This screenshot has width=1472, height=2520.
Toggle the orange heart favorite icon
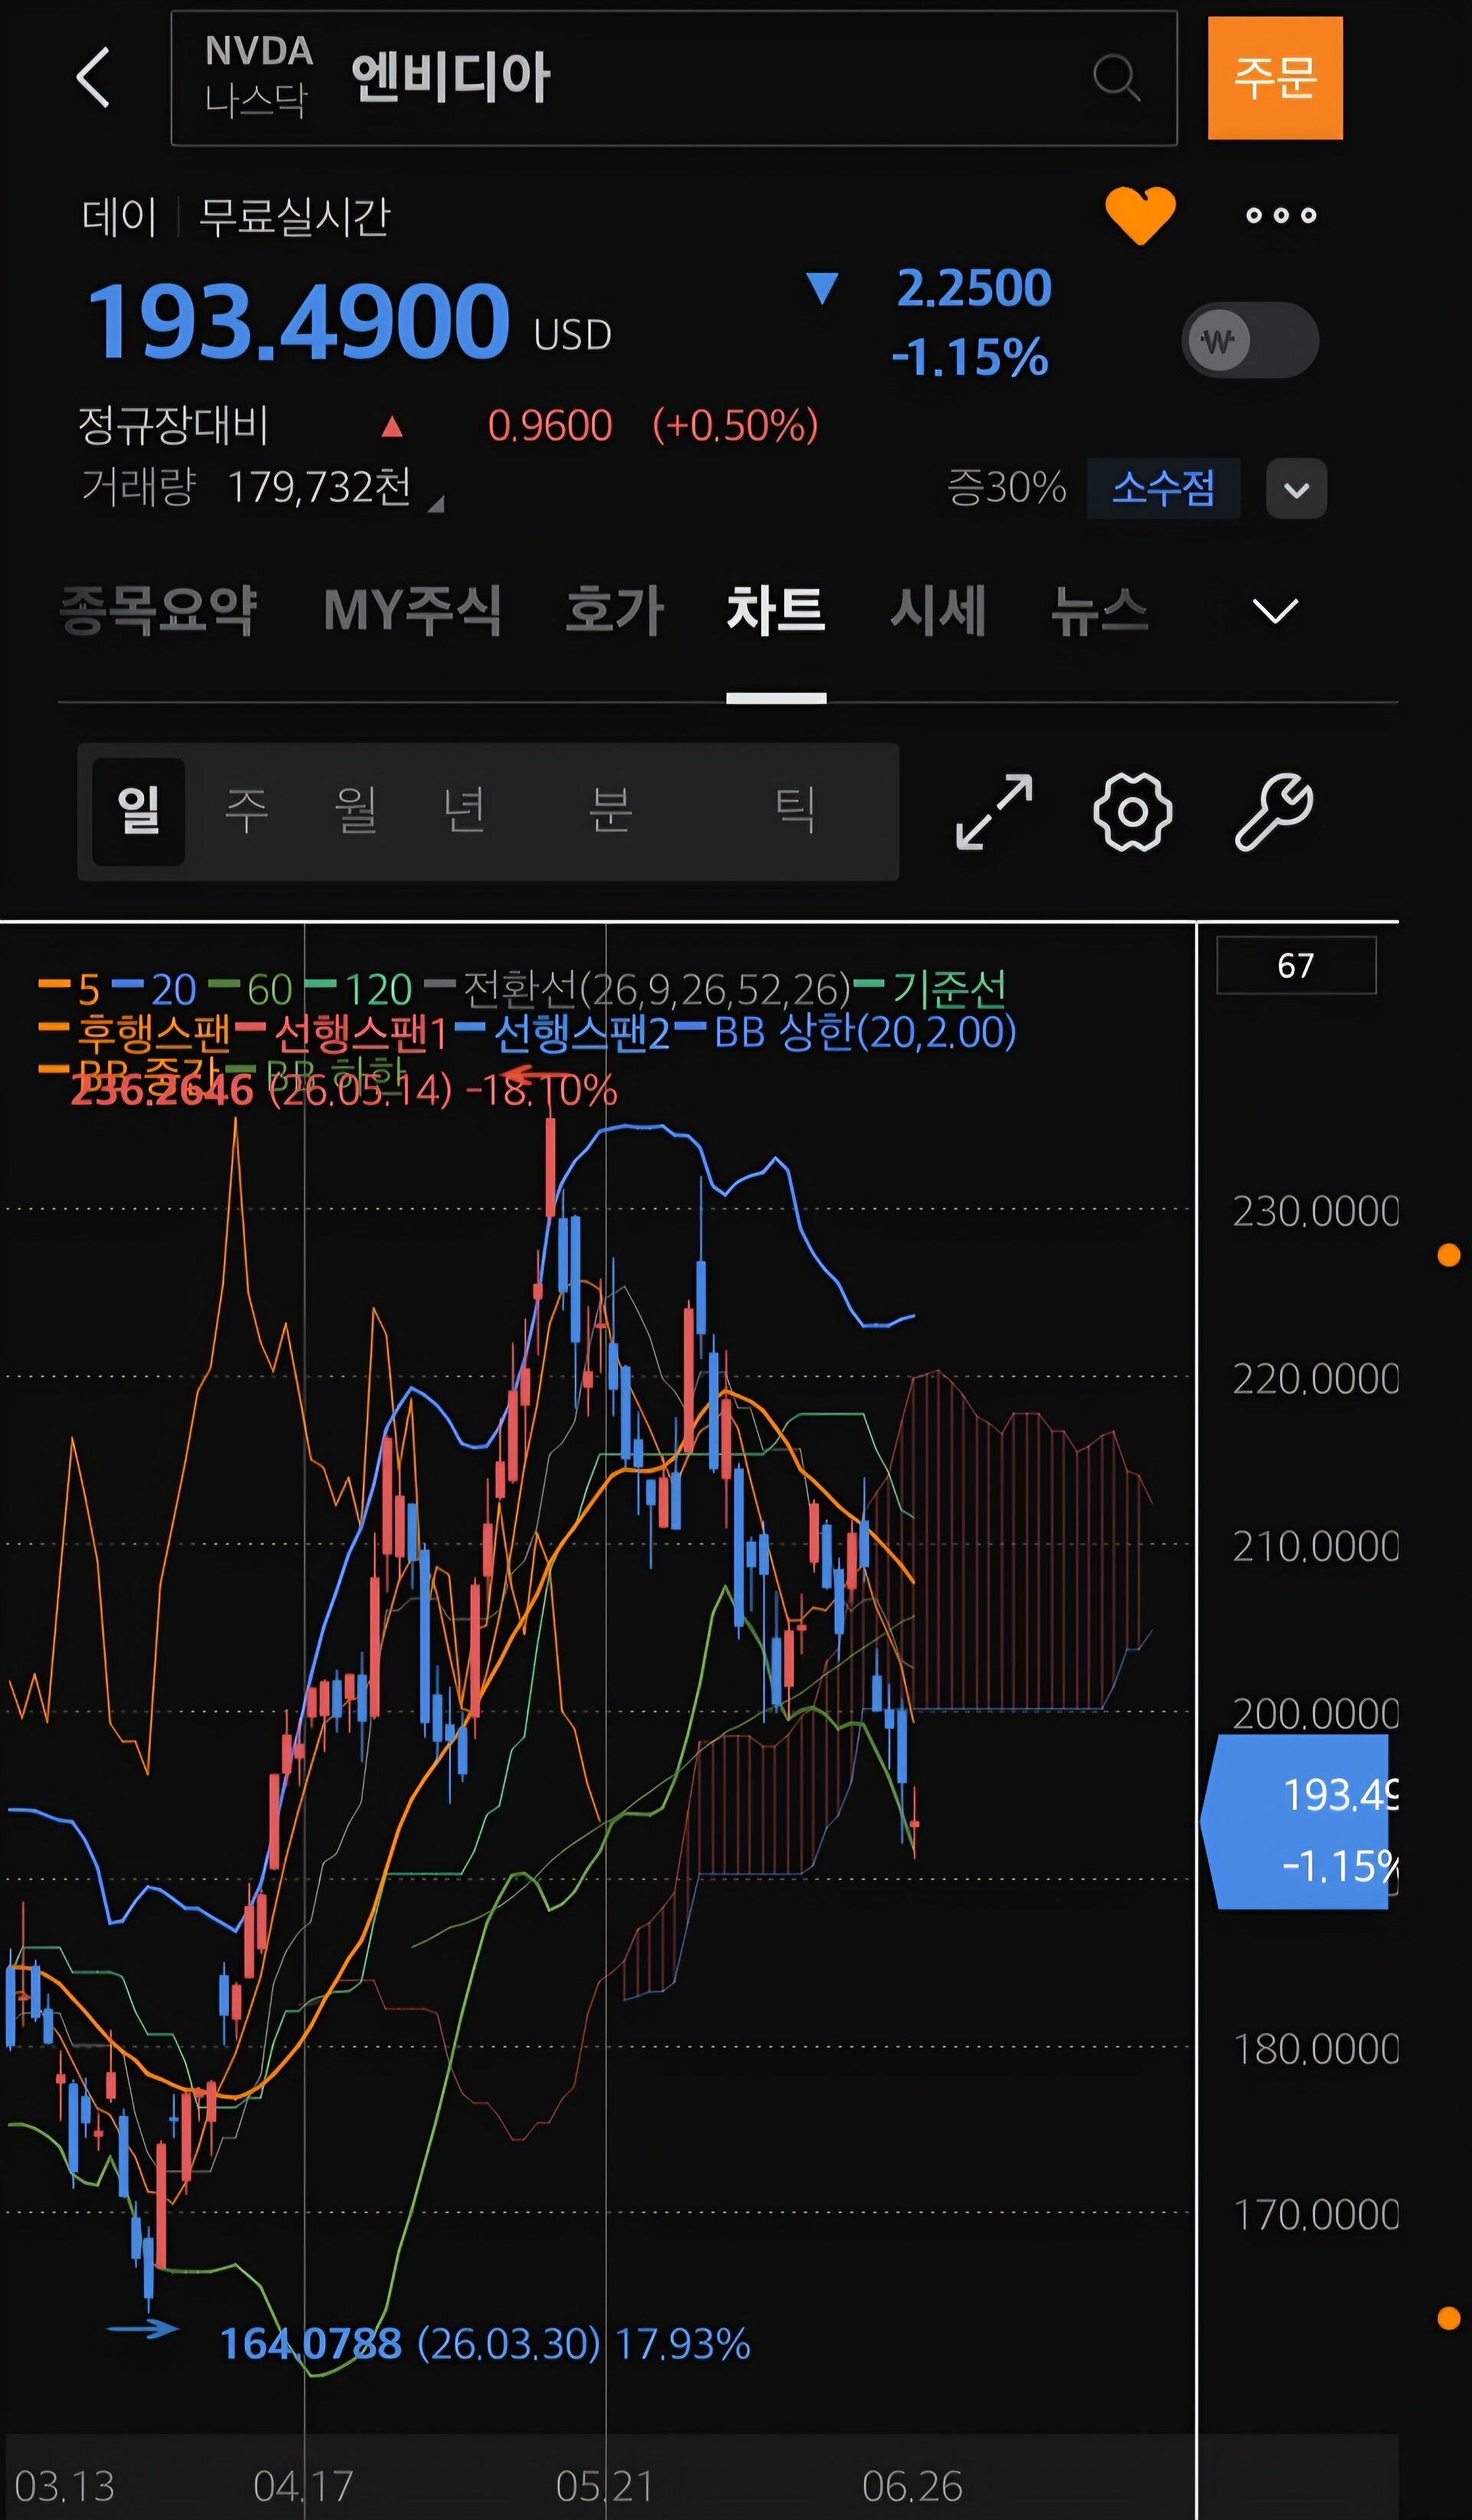point(1140,215)
